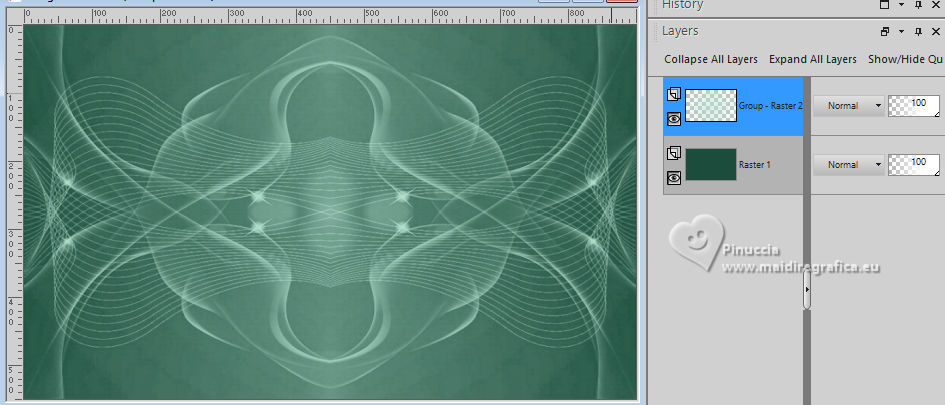Image resolution: width=945 pixels, height=405 pixels.
Task: Maximize the History palette
Action: point(885,5)
